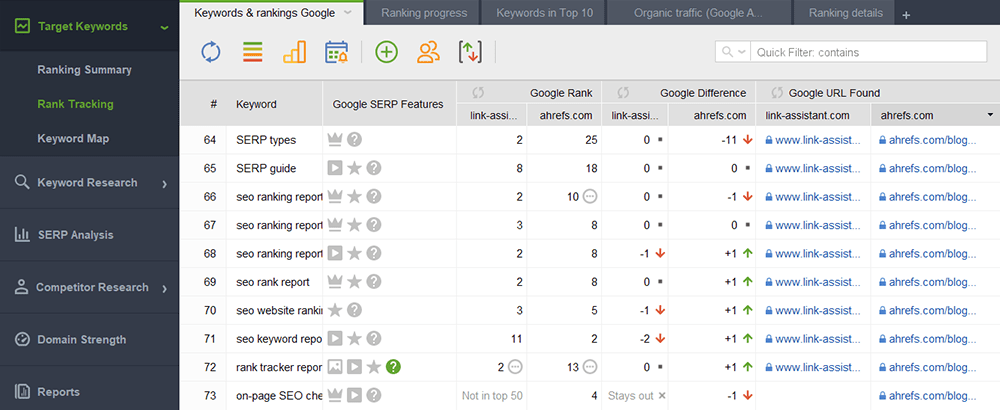The height and width of the screenshot is (410, 1000).
Task: Click the ellipsis icon beside rank 13 in row 72
Action: coord(591,367)
